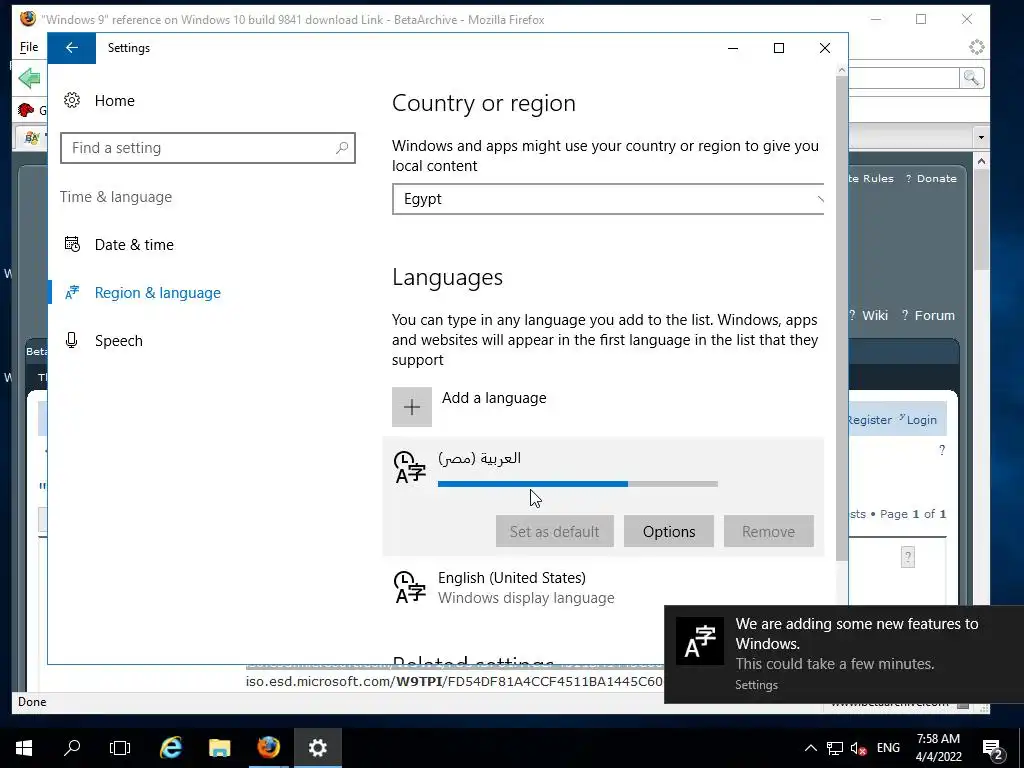
Task: Click the Settings window vertical scrollbar
Action: click(842, 317)
